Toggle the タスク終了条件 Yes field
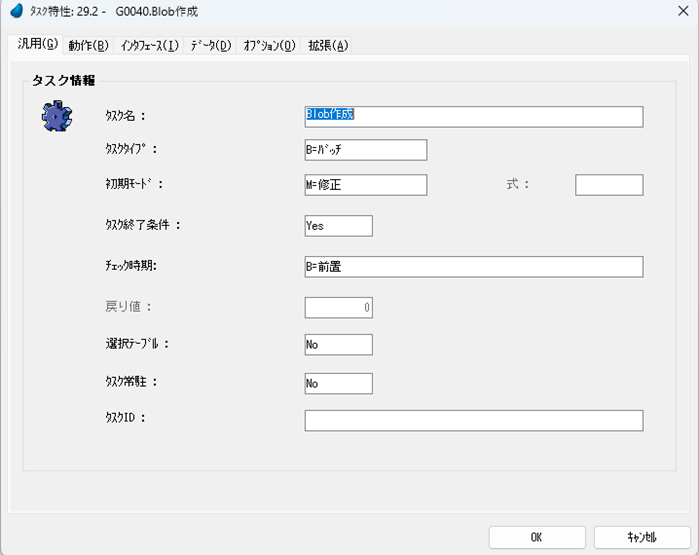 (x=338, y=226)
